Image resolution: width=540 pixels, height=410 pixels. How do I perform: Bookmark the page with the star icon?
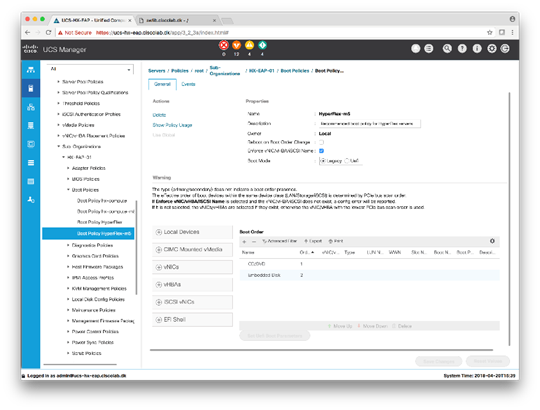point(490,32)
